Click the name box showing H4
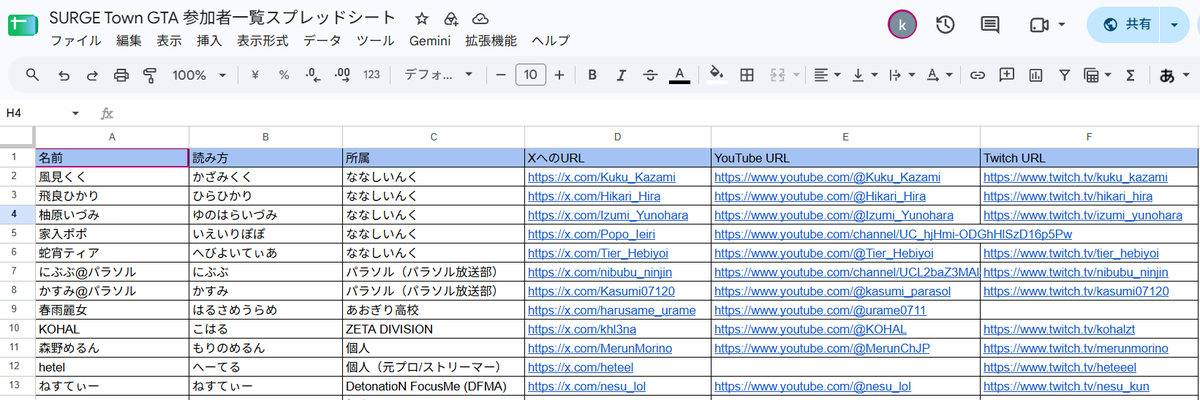Image resolution: width=1200 pixels, height=400 pixels. click(33, 113)
